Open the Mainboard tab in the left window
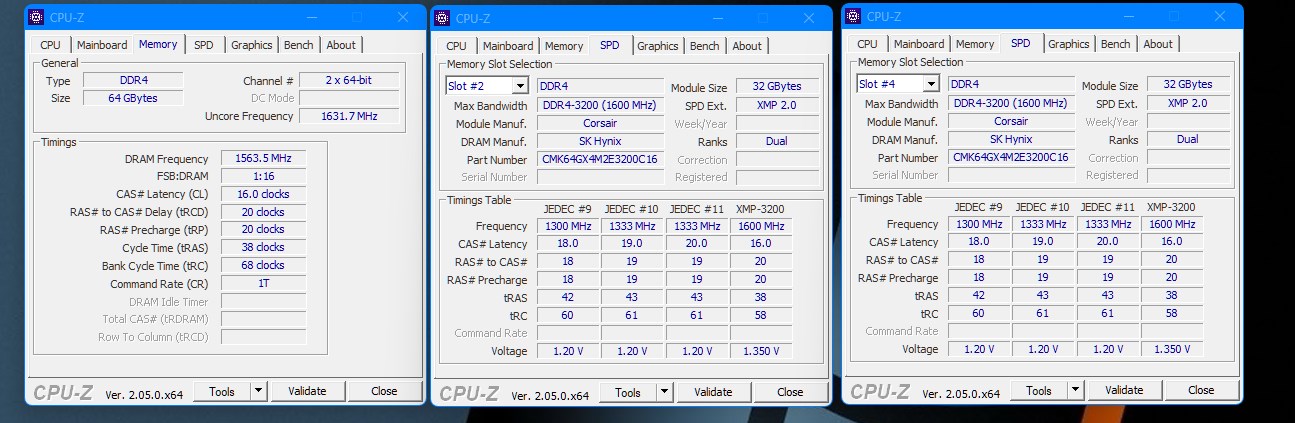 [x=102, y=45]
